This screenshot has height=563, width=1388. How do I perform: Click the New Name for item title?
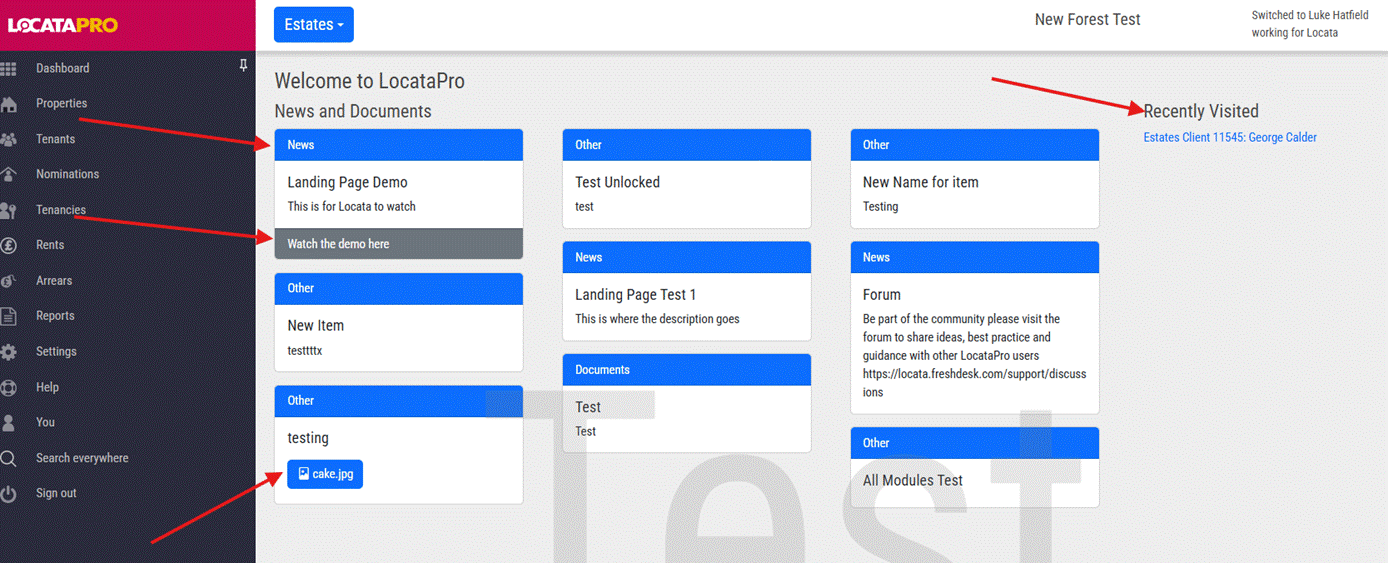coord(920,183)
